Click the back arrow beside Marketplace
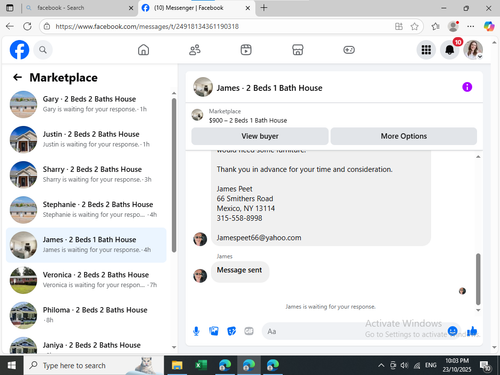Screen dimensions: 500x375 (x=17, y=78)
